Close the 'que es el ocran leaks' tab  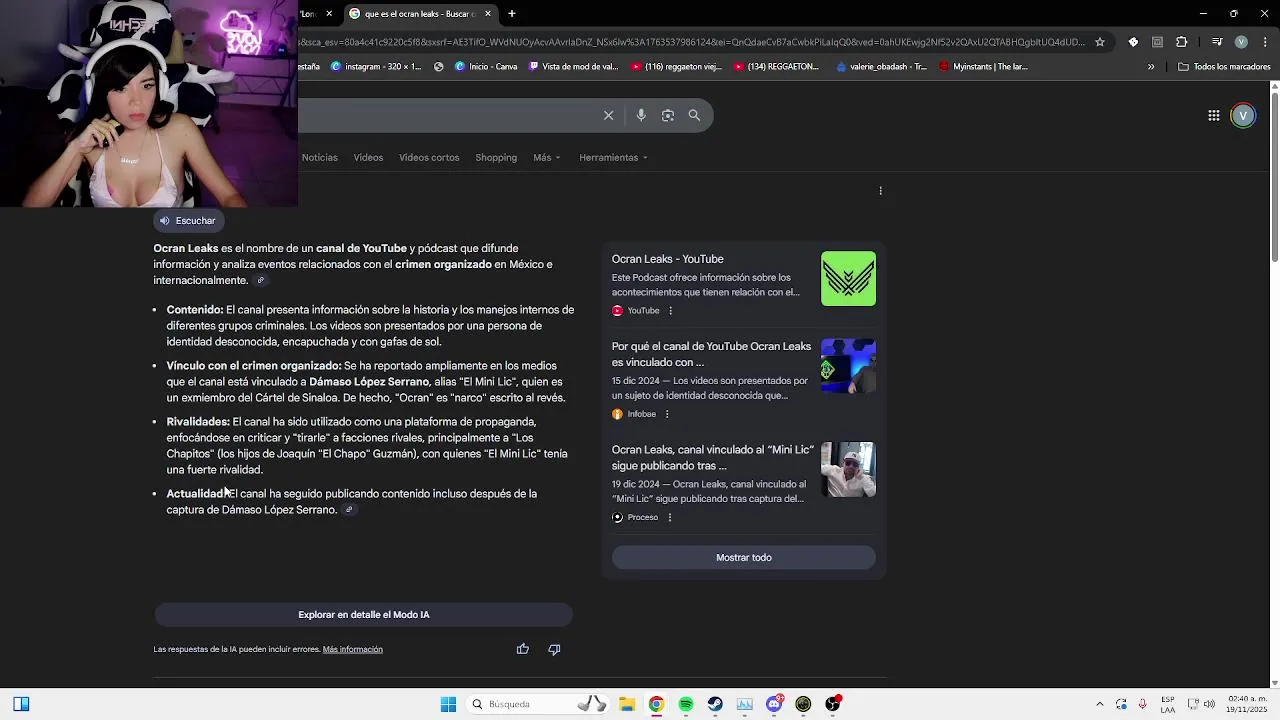[488, 14]
